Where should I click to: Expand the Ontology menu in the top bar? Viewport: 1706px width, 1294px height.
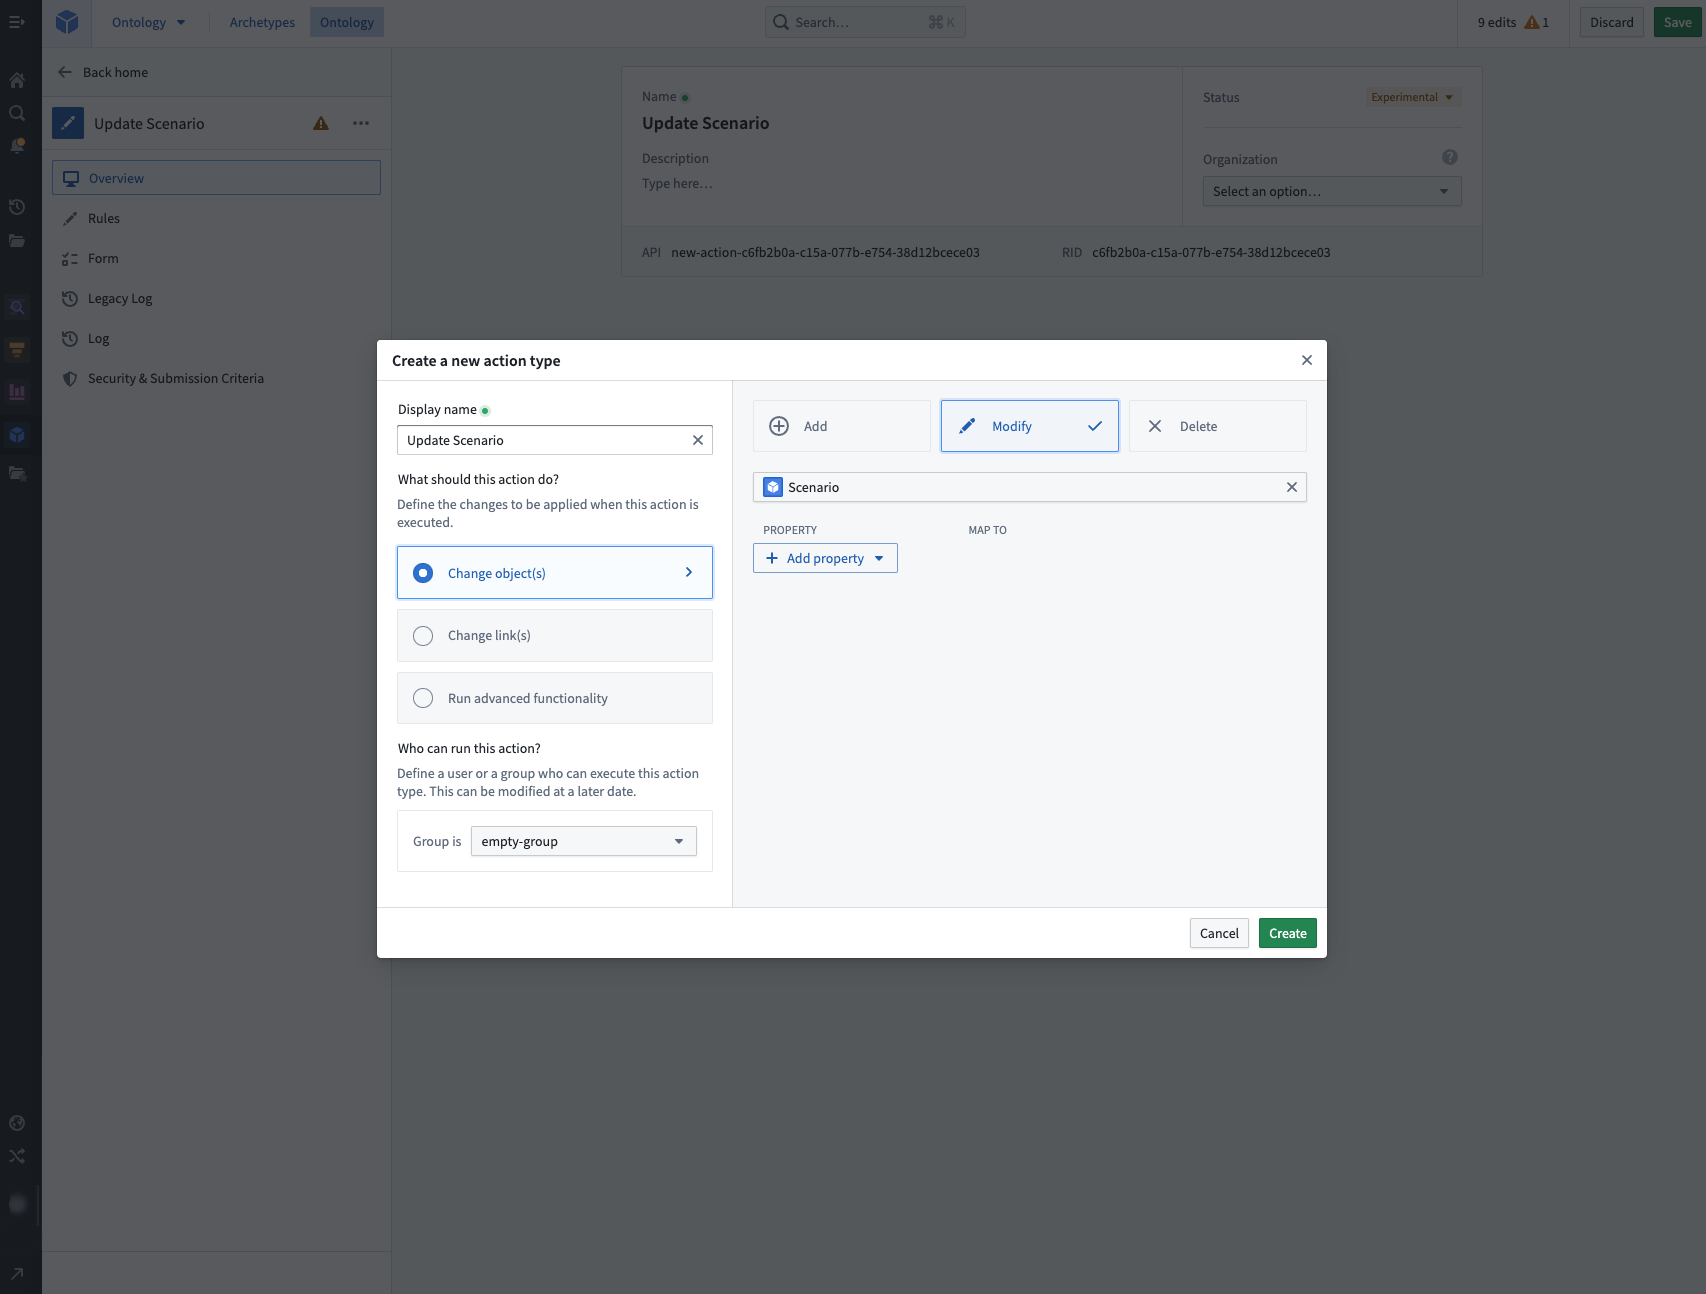pyautogui.click(x=149, y=22)
